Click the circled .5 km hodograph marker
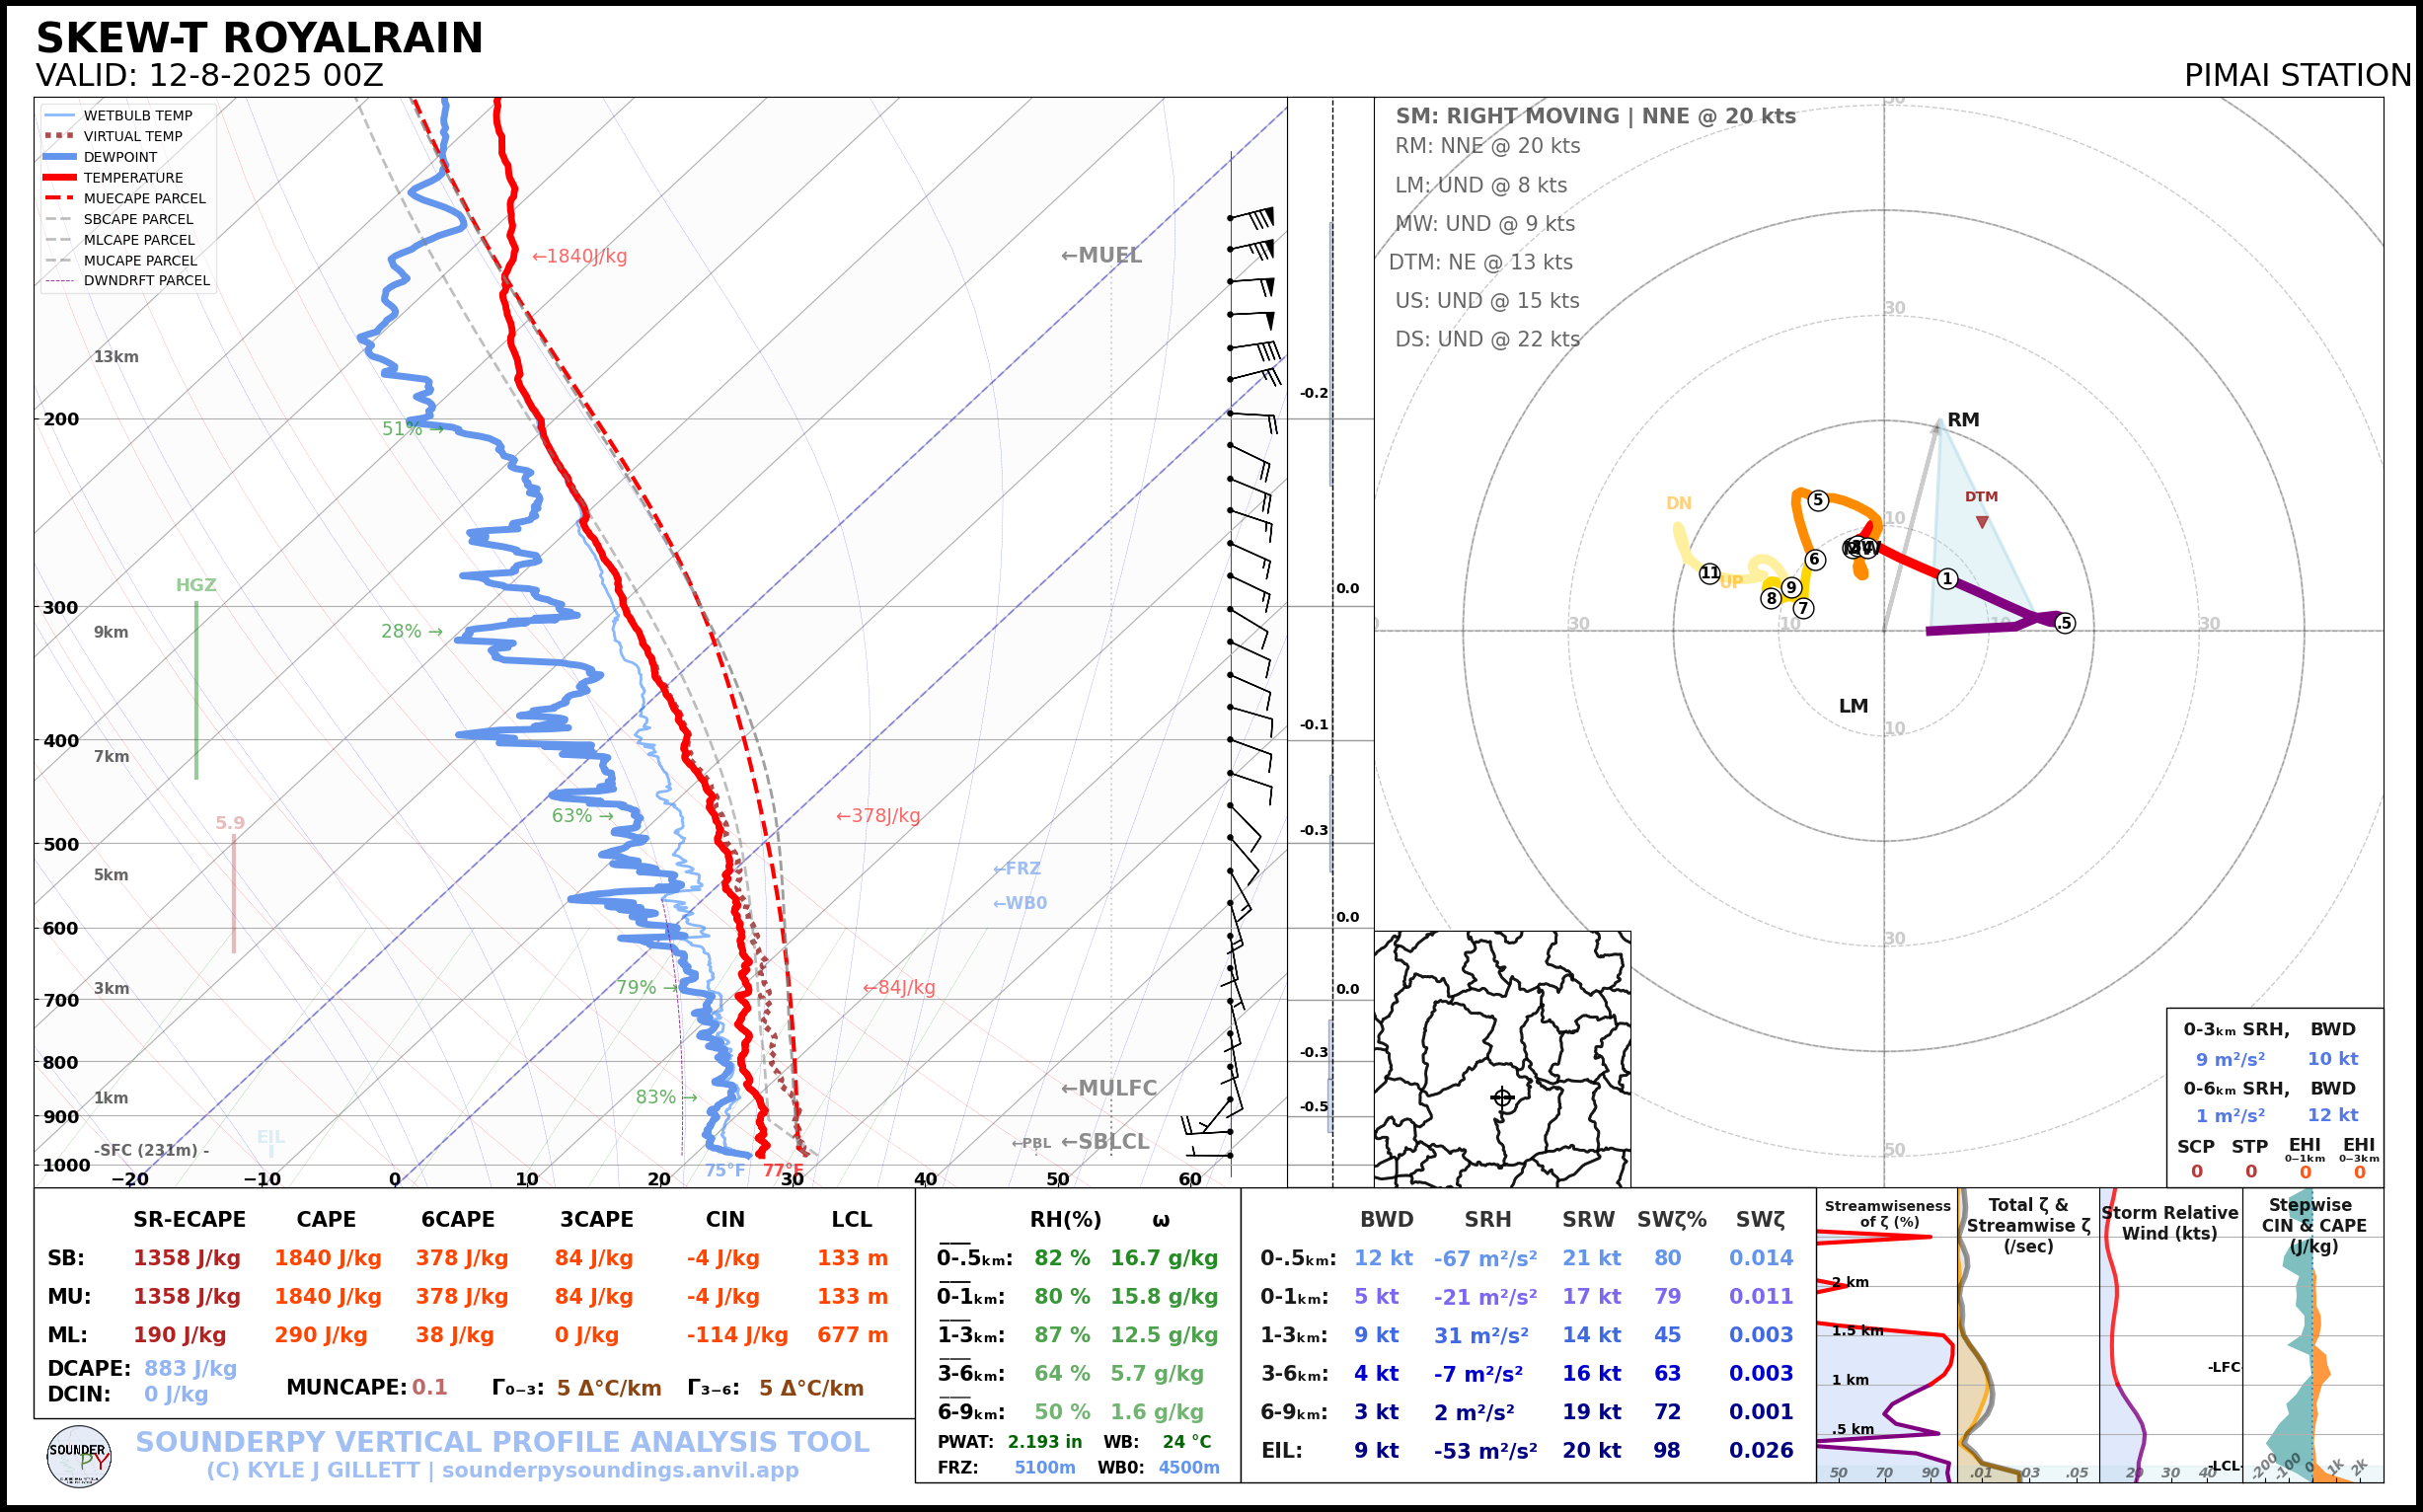Image resolution: width=2423 pixels, height=1512 pixels. tap(2065, 624)
